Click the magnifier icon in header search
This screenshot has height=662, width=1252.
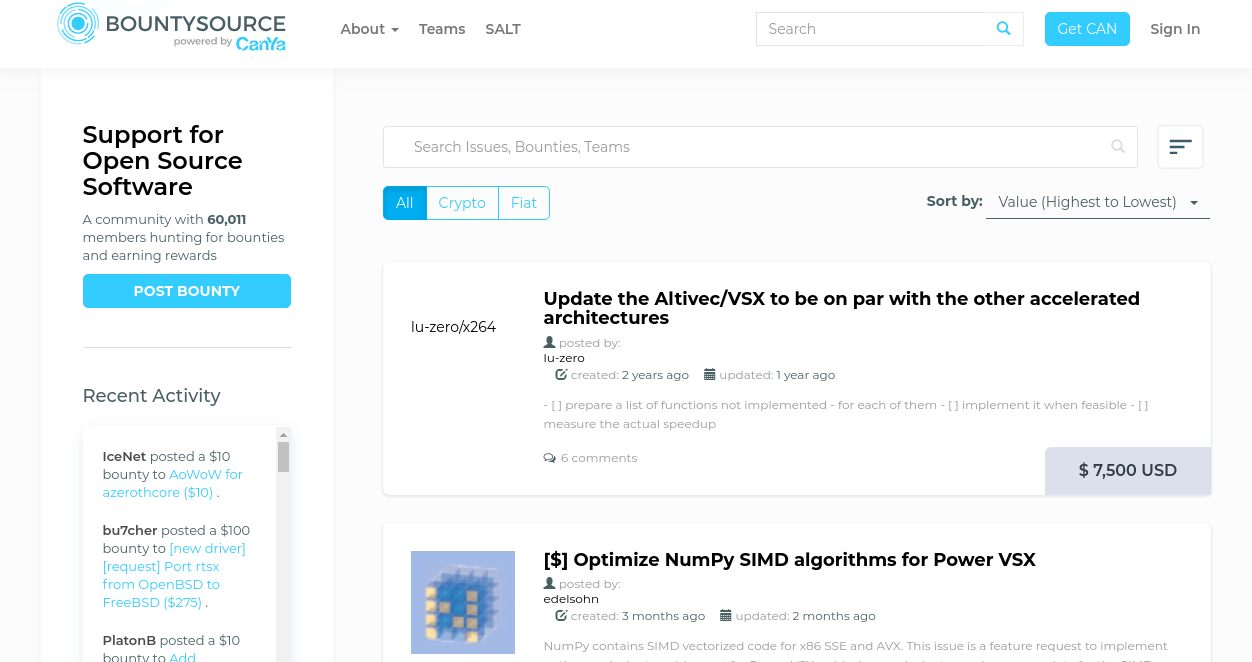pyautogui.click(x=1004, y=29)
